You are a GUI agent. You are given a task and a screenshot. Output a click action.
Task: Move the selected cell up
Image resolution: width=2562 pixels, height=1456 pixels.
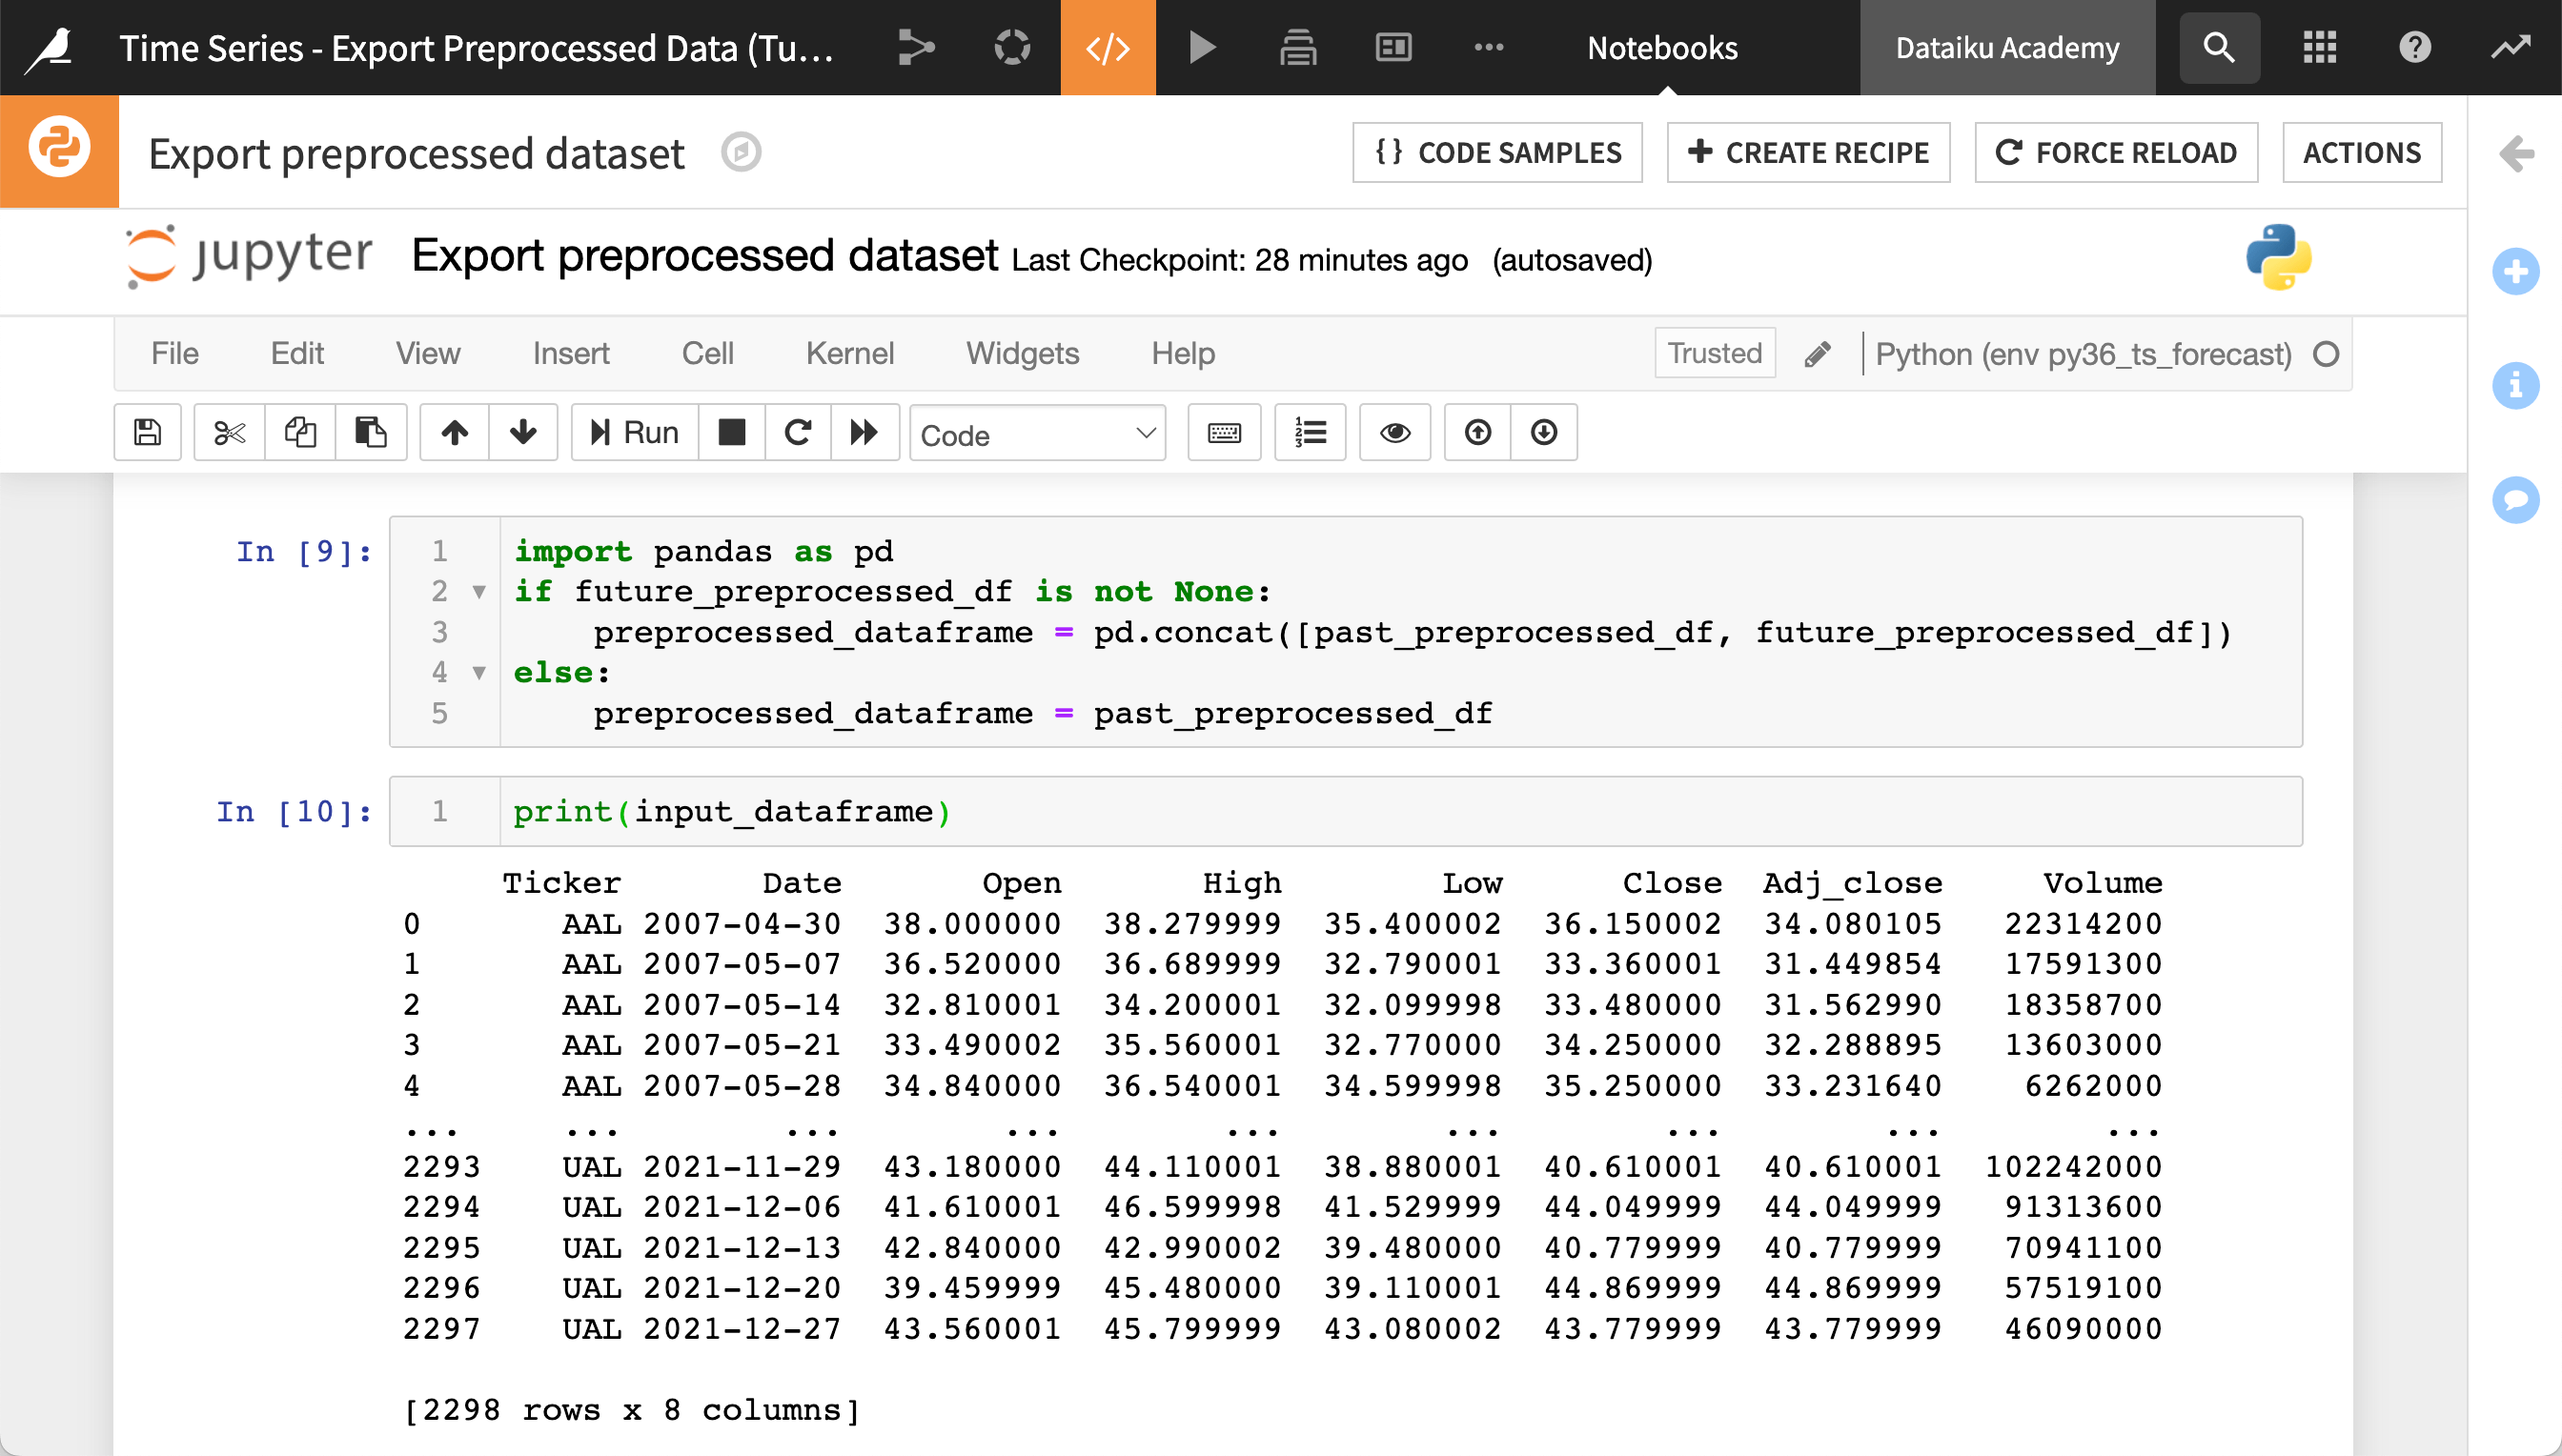point(455,432)
